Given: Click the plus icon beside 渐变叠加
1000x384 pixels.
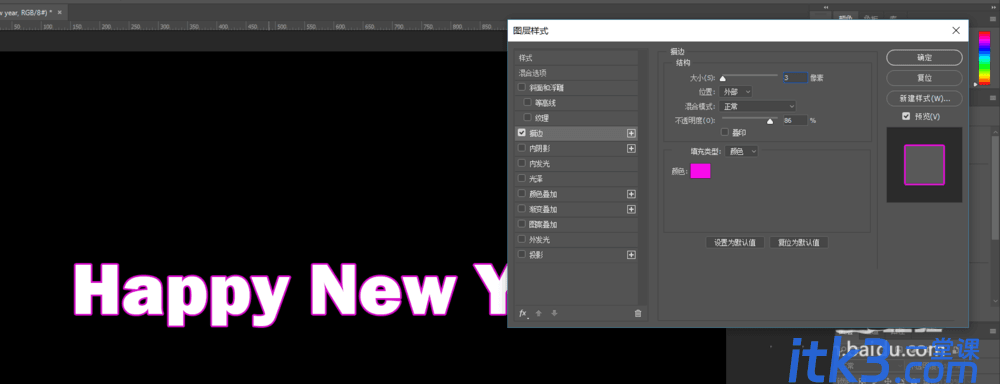Looking at the screenshot, I should tap(631, 209).
